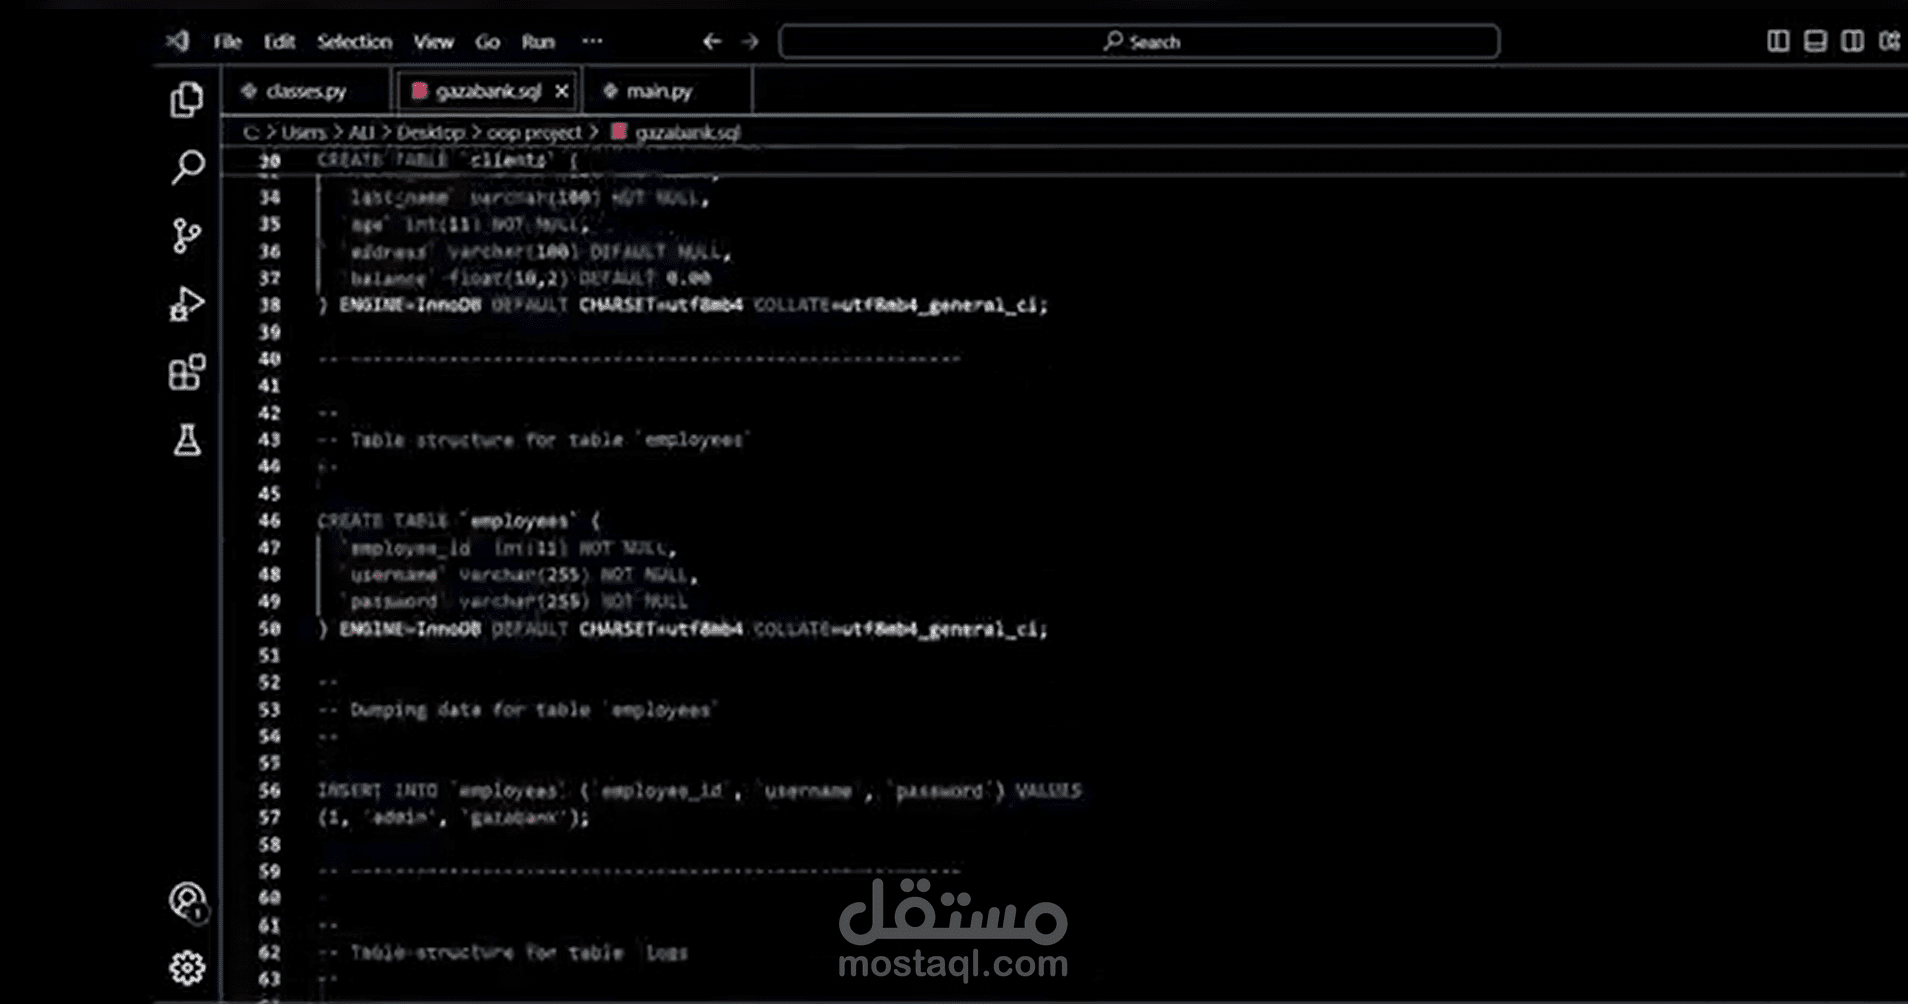Image resolution: width=1908 pixels, height=1004 pixels.
Task: Open the customize layout icon
Action: tap(1889, 41)
